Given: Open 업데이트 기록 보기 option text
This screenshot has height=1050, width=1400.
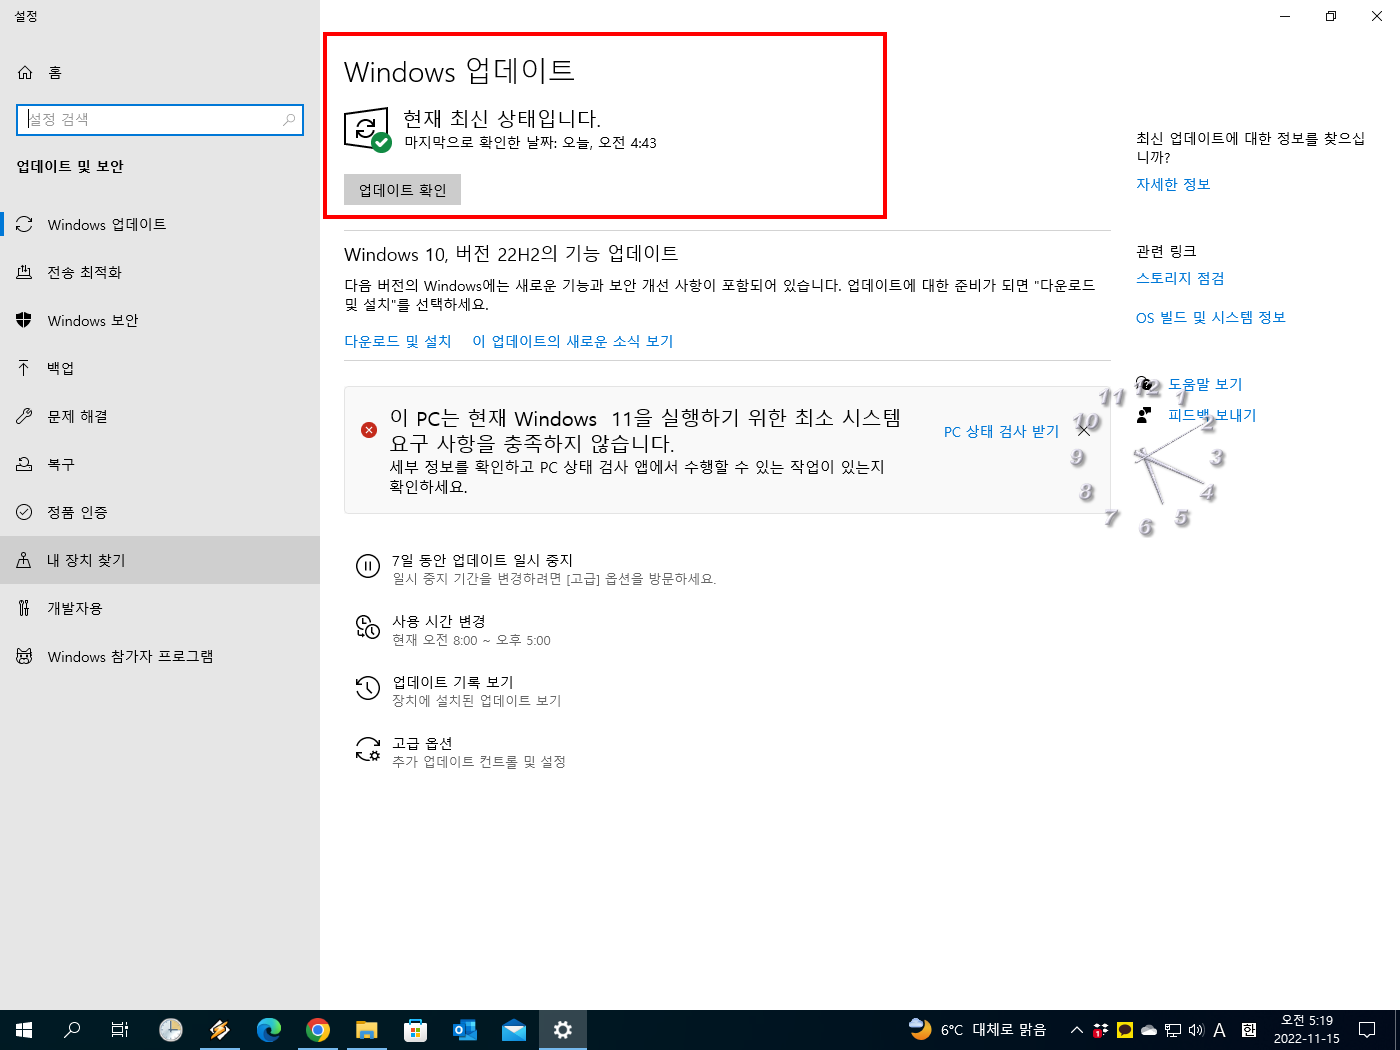Looking at the screenshot, I should [x=452, y=682].
